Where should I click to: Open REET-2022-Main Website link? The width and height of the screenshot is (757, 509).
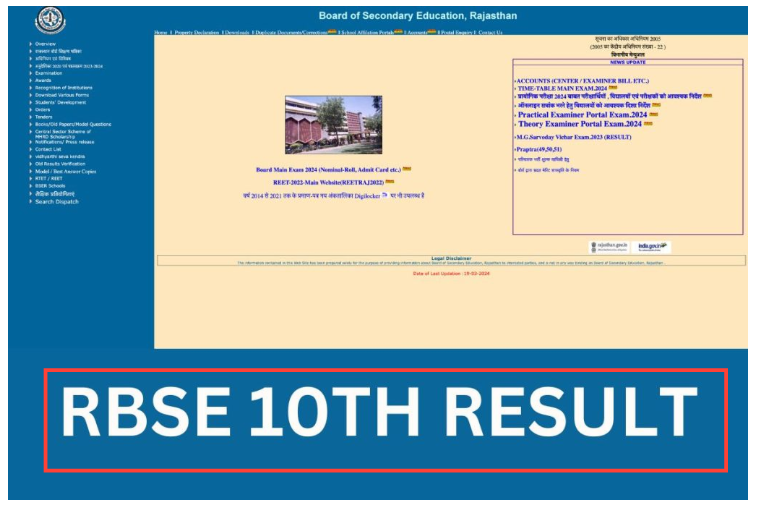(328, 183)
